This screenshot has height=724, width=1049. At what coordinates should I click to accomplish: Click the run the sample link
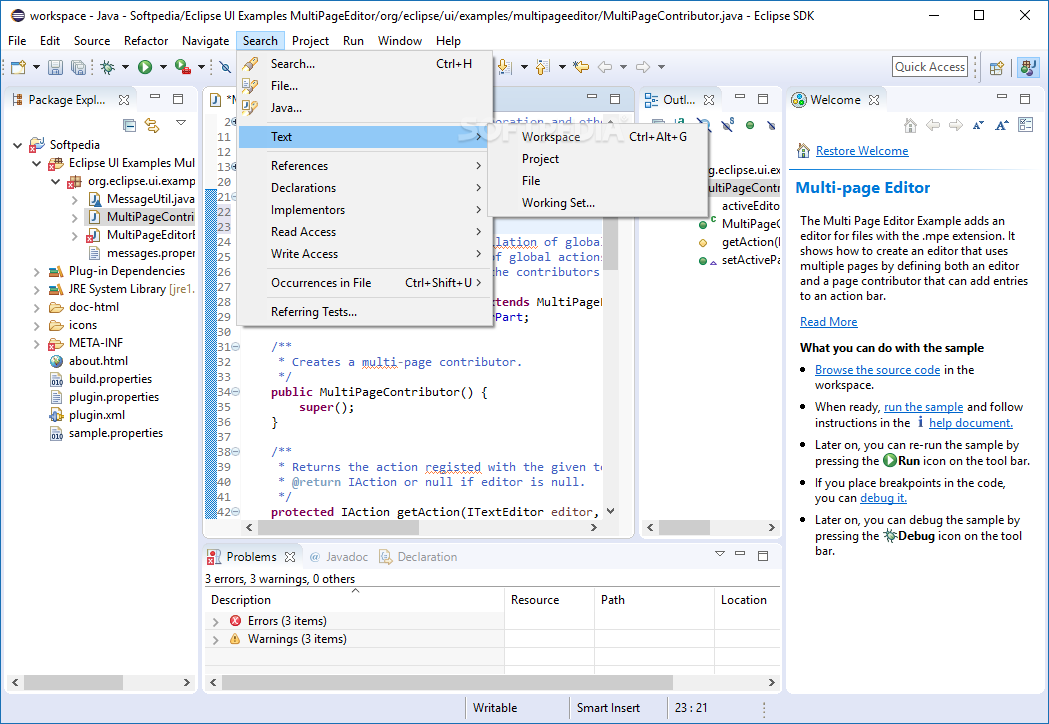(923, 407)
